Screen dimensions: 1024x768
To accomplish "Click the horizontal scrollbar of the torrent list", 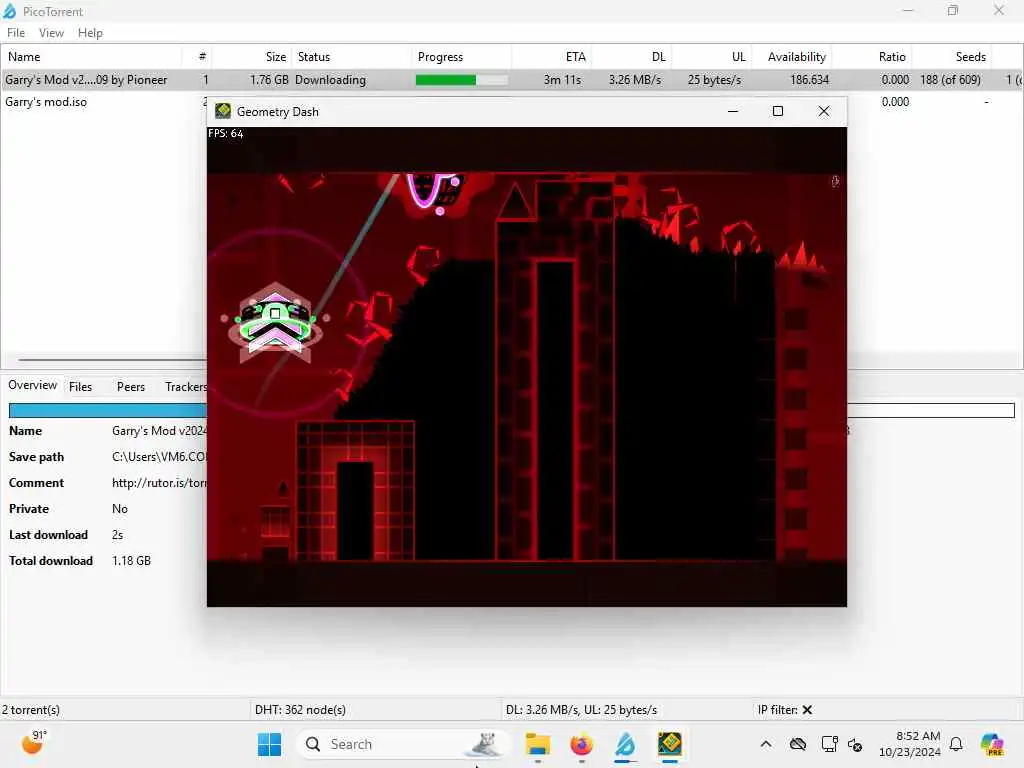I will pos(112,360).
